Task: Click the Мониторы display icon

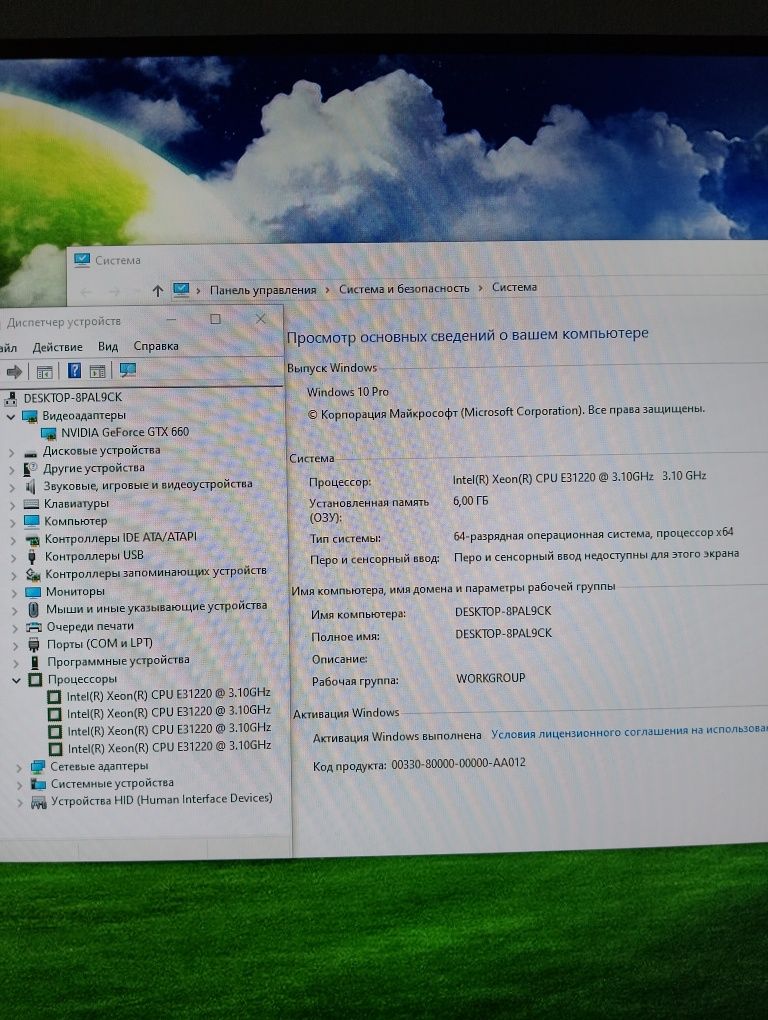Action: pyautogui.click(x=33, y=592)
